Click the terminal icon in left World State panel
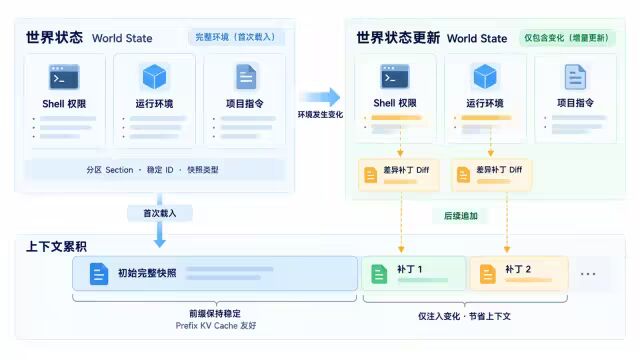 coord(64,77)
